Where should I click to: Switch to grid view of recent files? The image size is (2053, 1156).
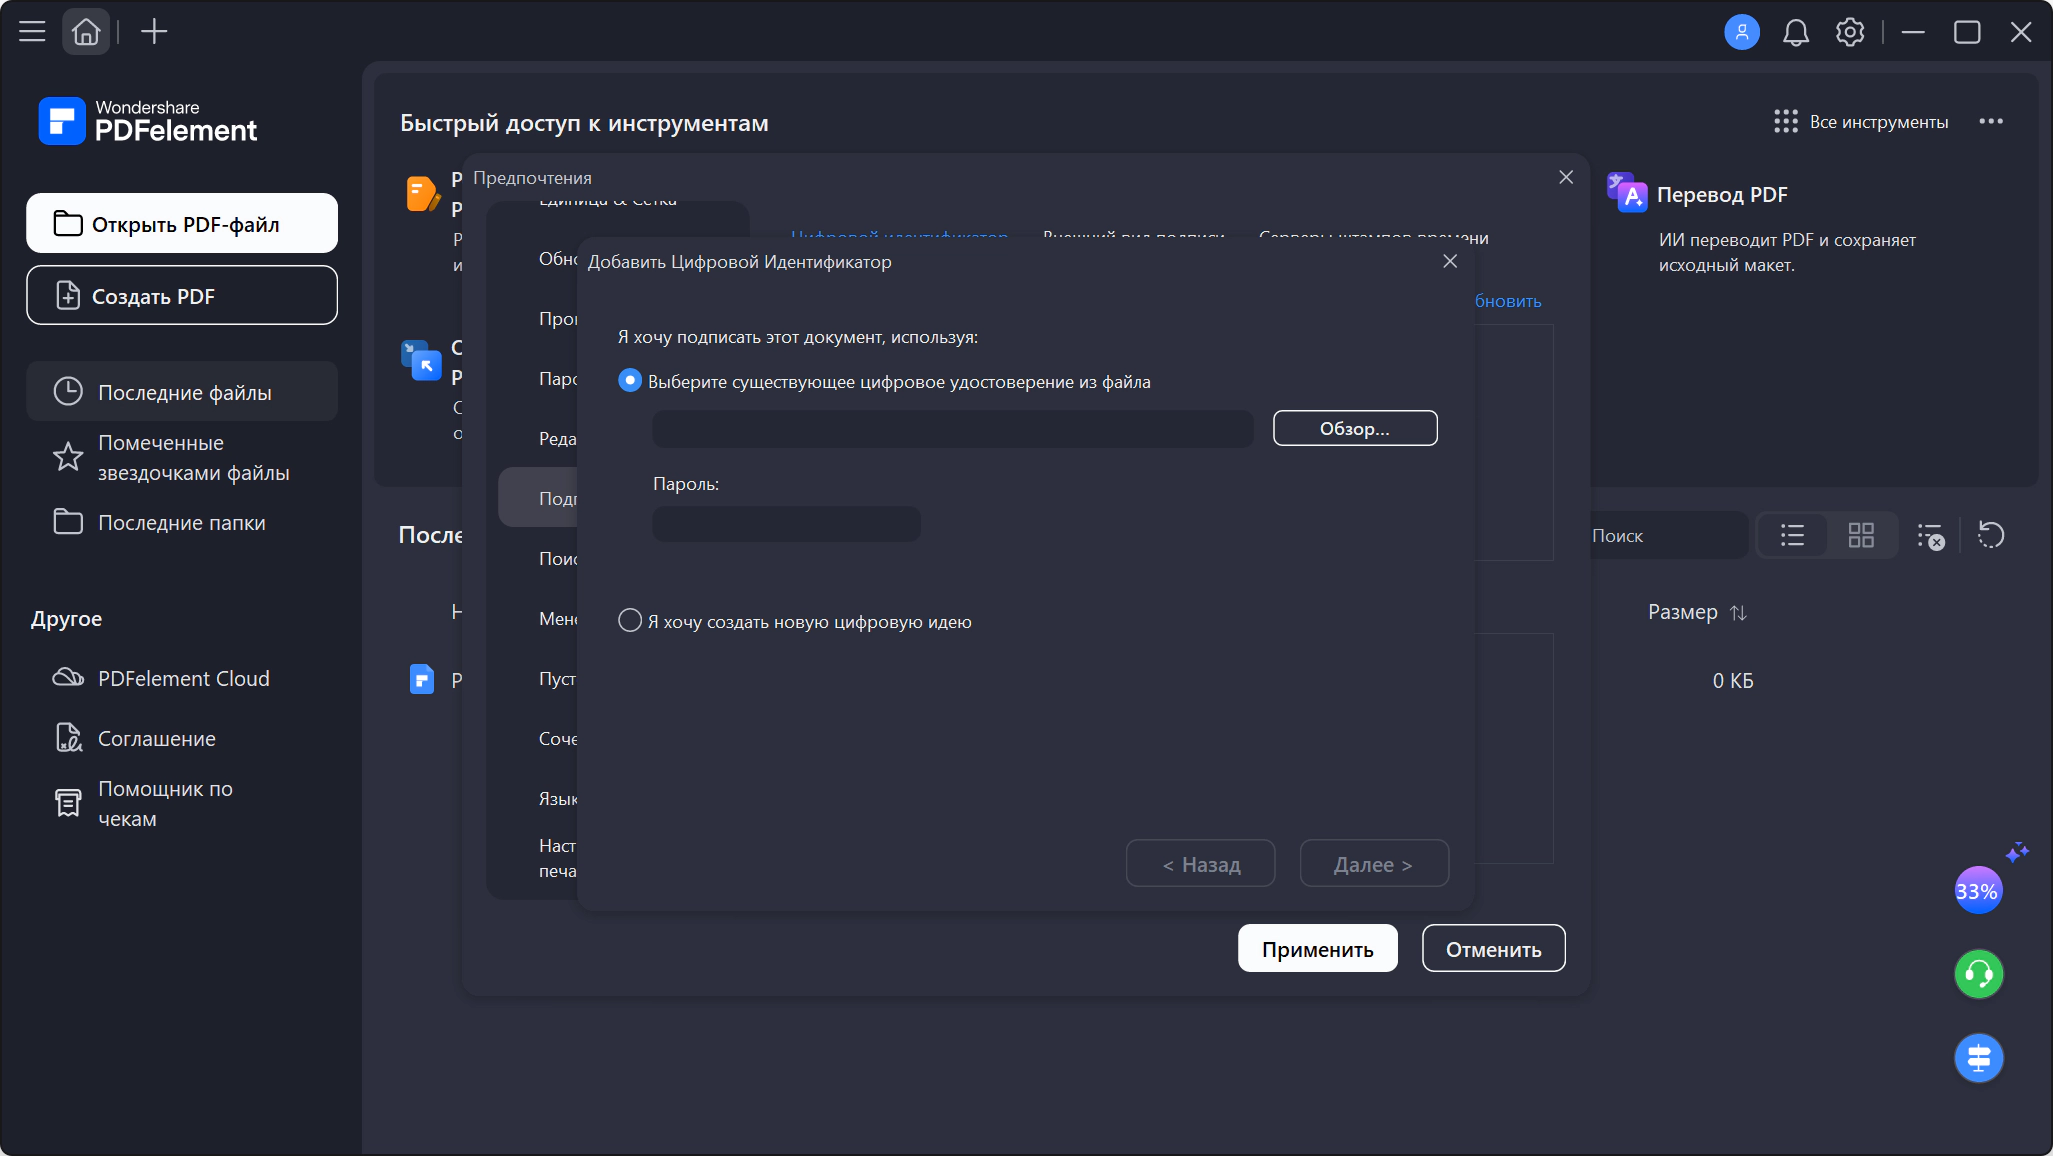coord(1861,535)
